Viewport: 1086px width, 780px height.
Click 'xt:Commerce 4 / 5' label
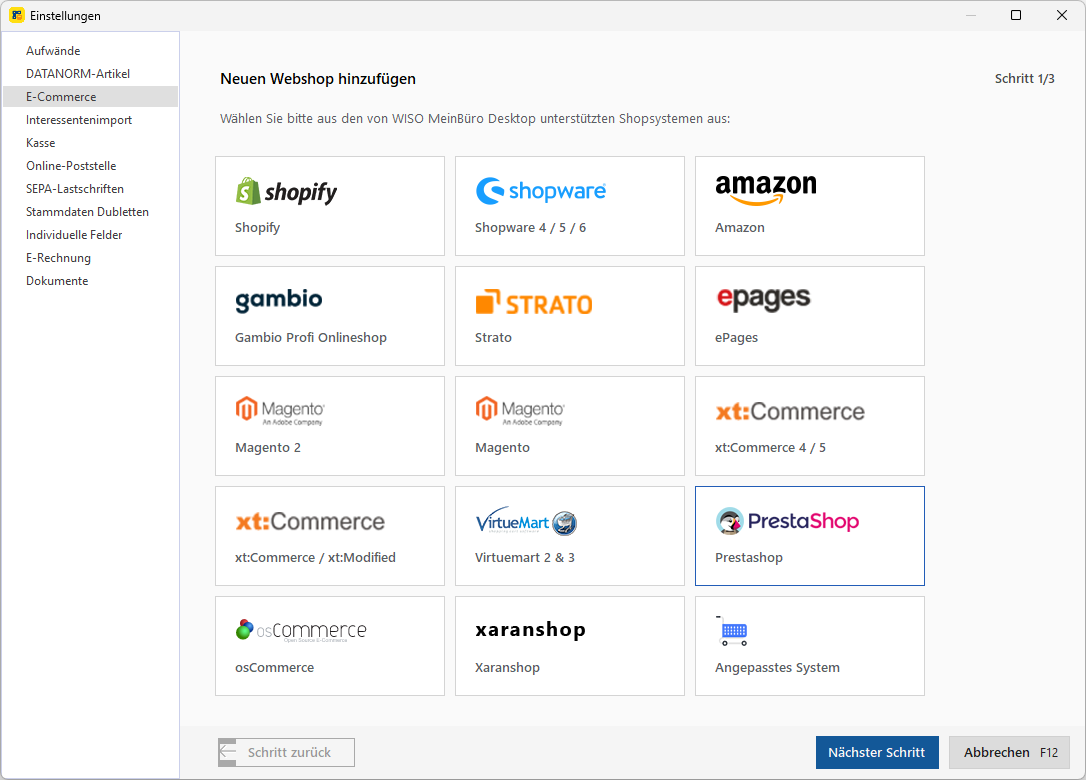770,447
